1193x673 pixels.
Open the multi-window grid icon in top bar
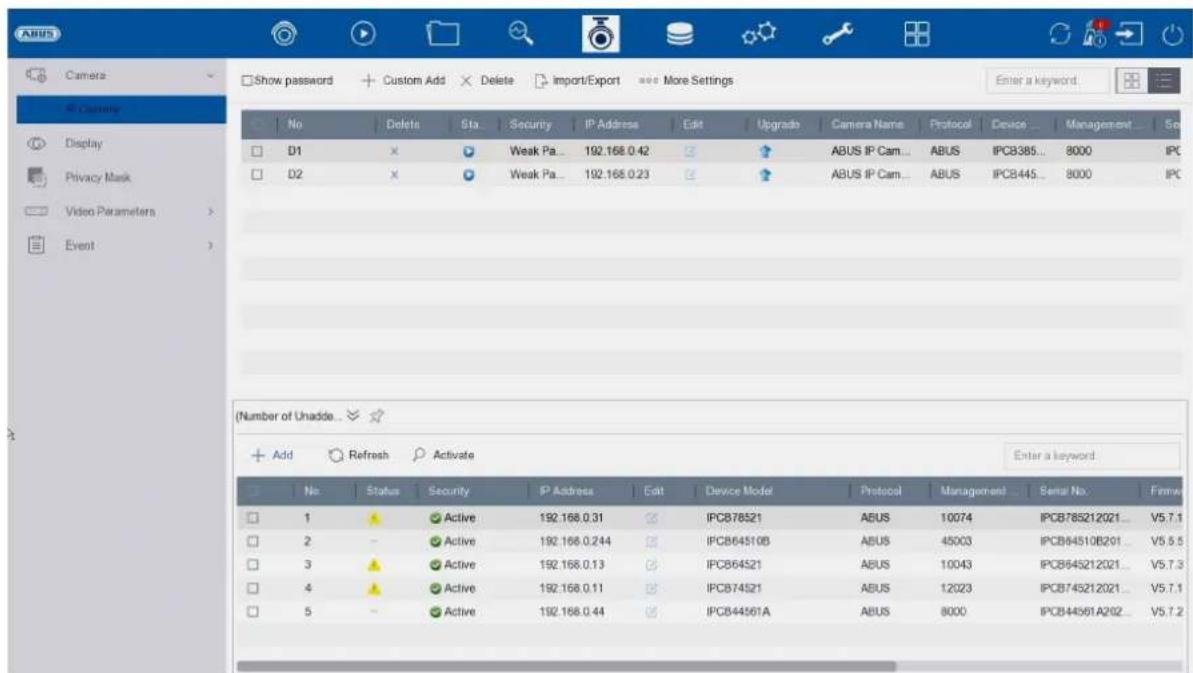[x=916, y=34]
